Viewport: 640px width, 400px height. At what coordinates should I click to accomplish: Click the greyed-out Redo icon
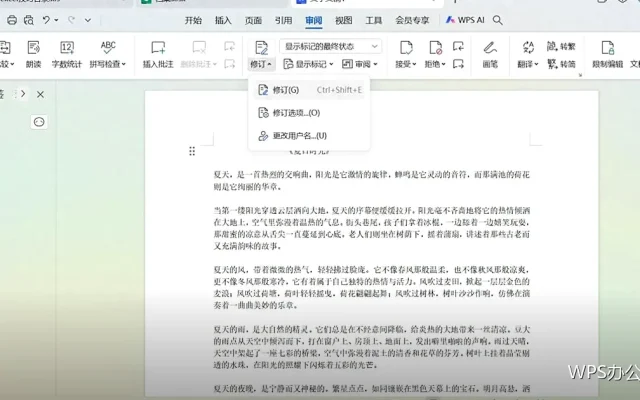click(71, 20)
